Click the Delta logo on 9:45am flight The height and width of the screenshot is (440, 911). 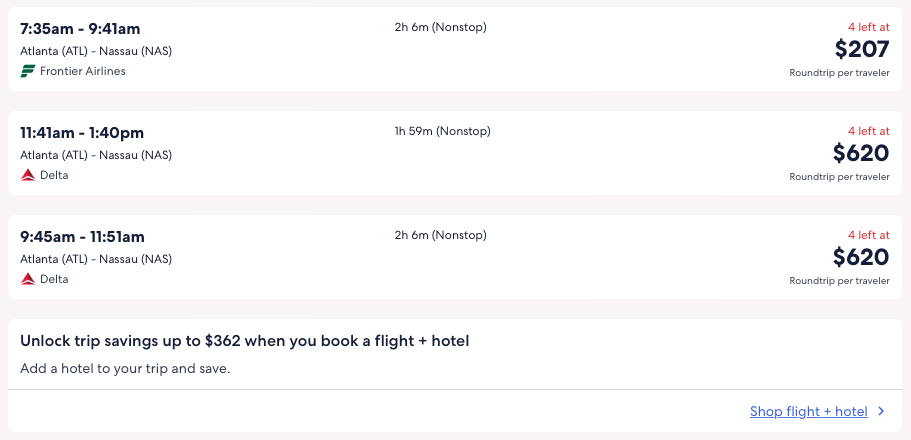[28, 279]
